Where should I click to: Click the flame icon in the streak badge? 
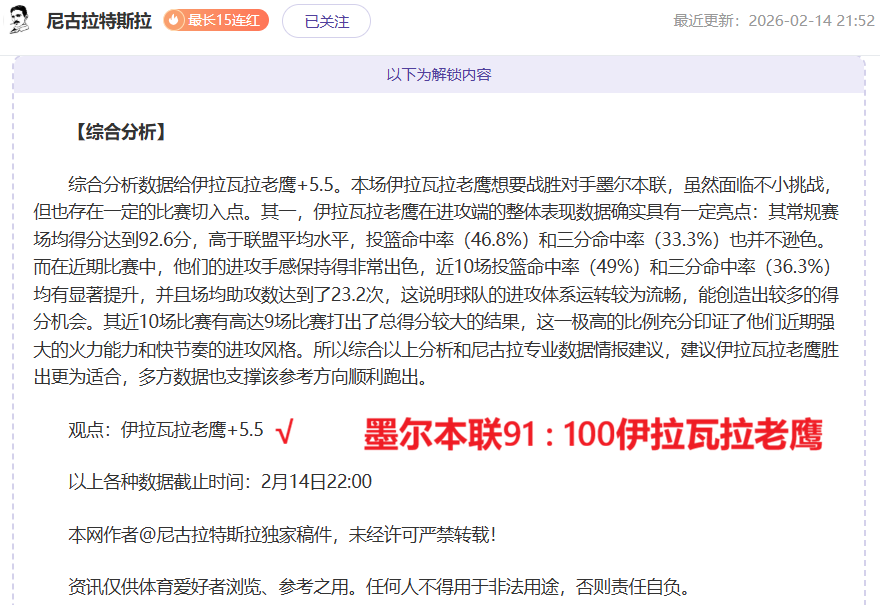[175, 21]
